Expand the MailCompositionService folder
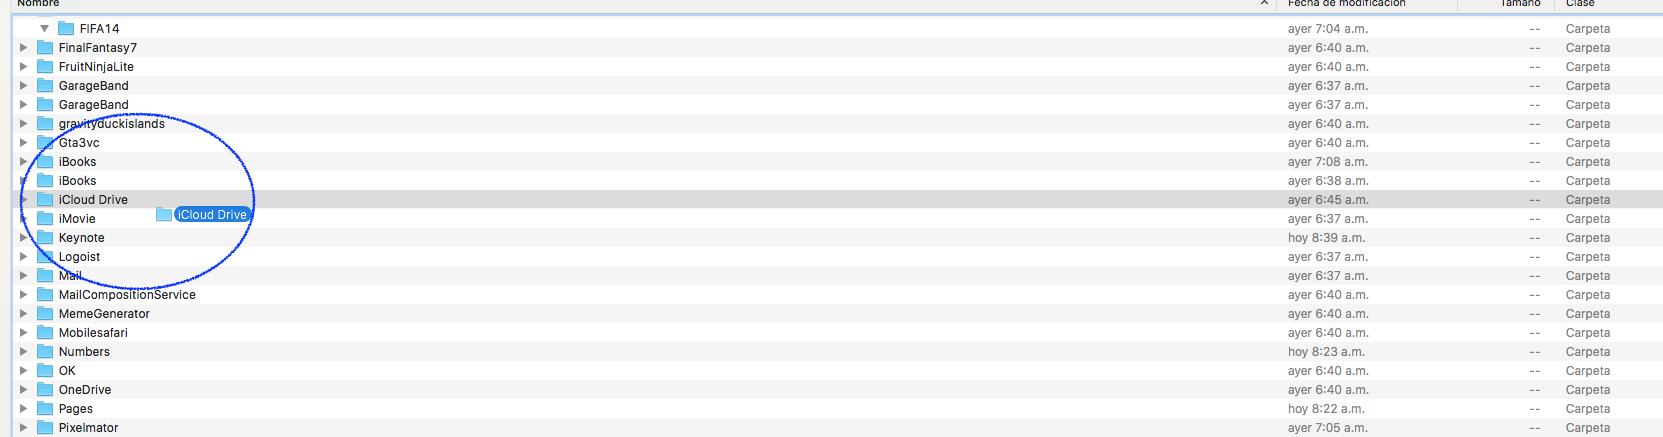1663x437 pixels. coord(24,295)
